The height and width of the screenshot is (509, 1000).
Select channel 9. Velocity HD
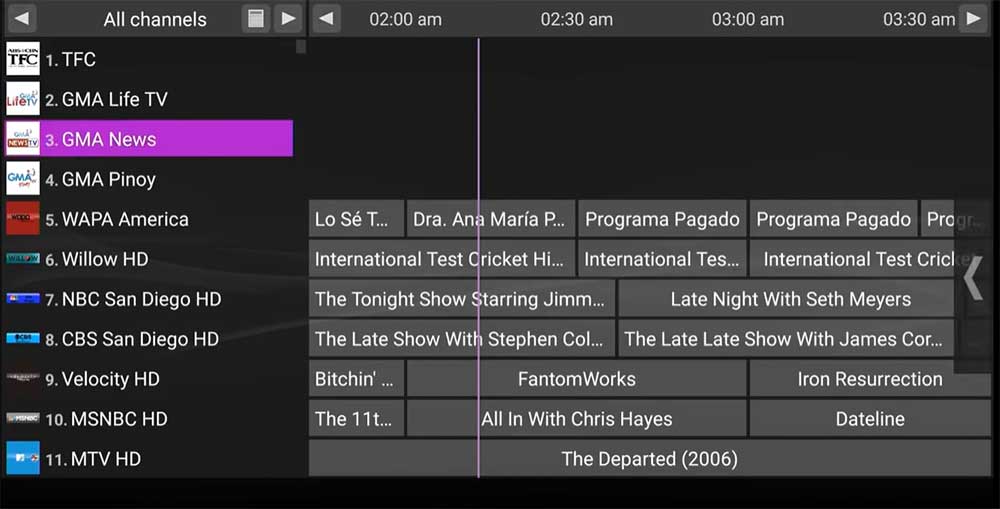tap(150, 378)
